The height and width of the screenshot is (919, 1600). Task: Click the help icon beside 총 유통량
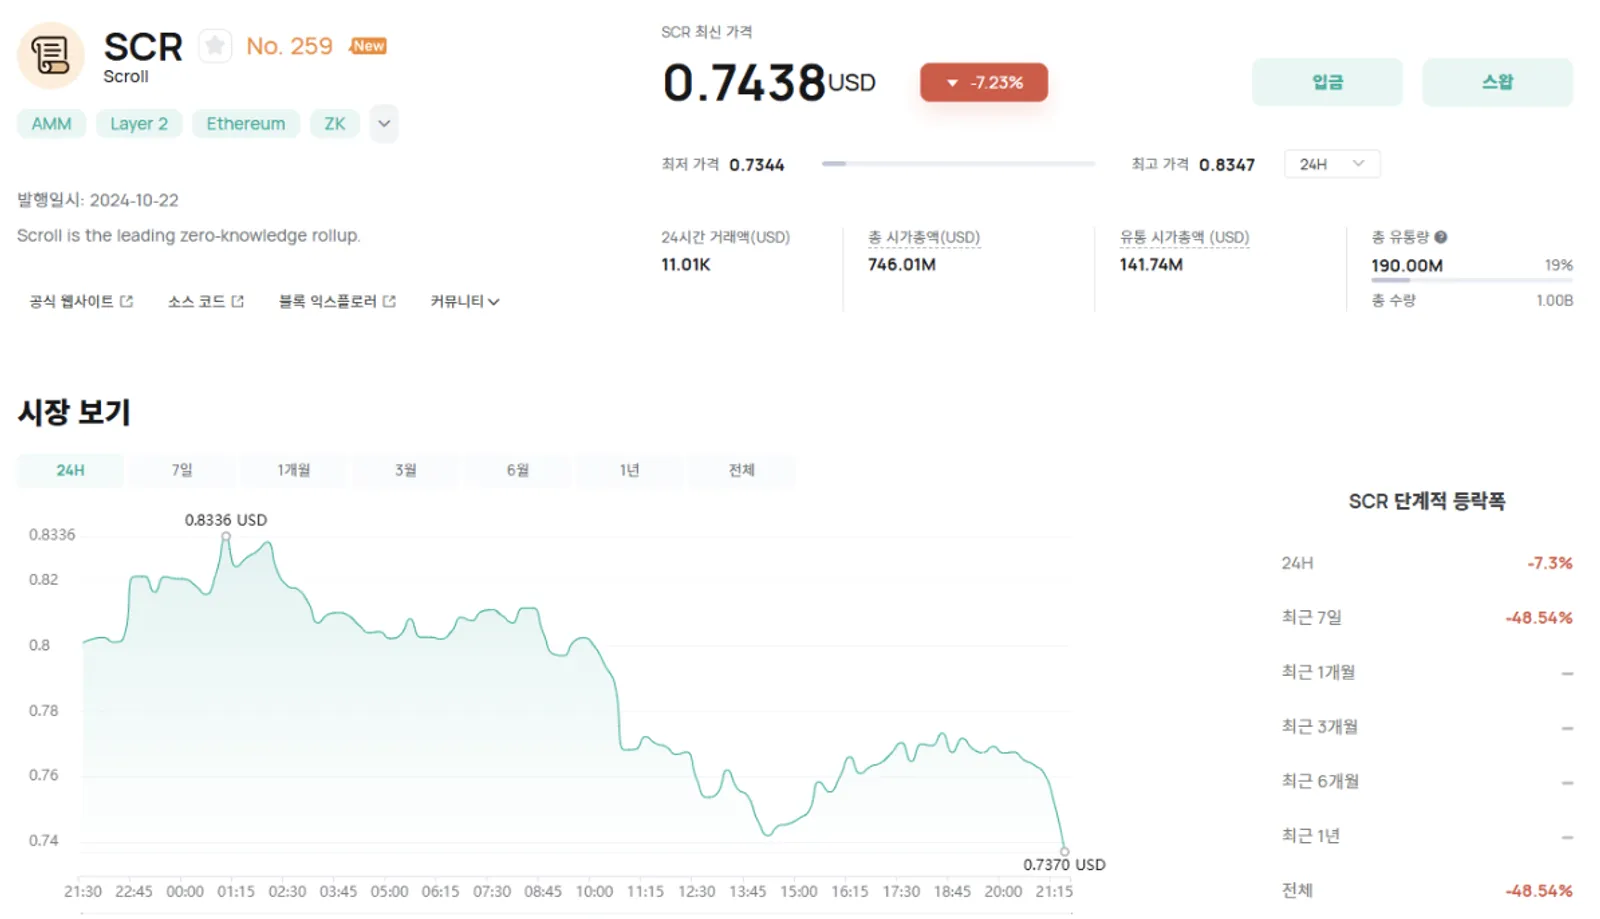1441,237
